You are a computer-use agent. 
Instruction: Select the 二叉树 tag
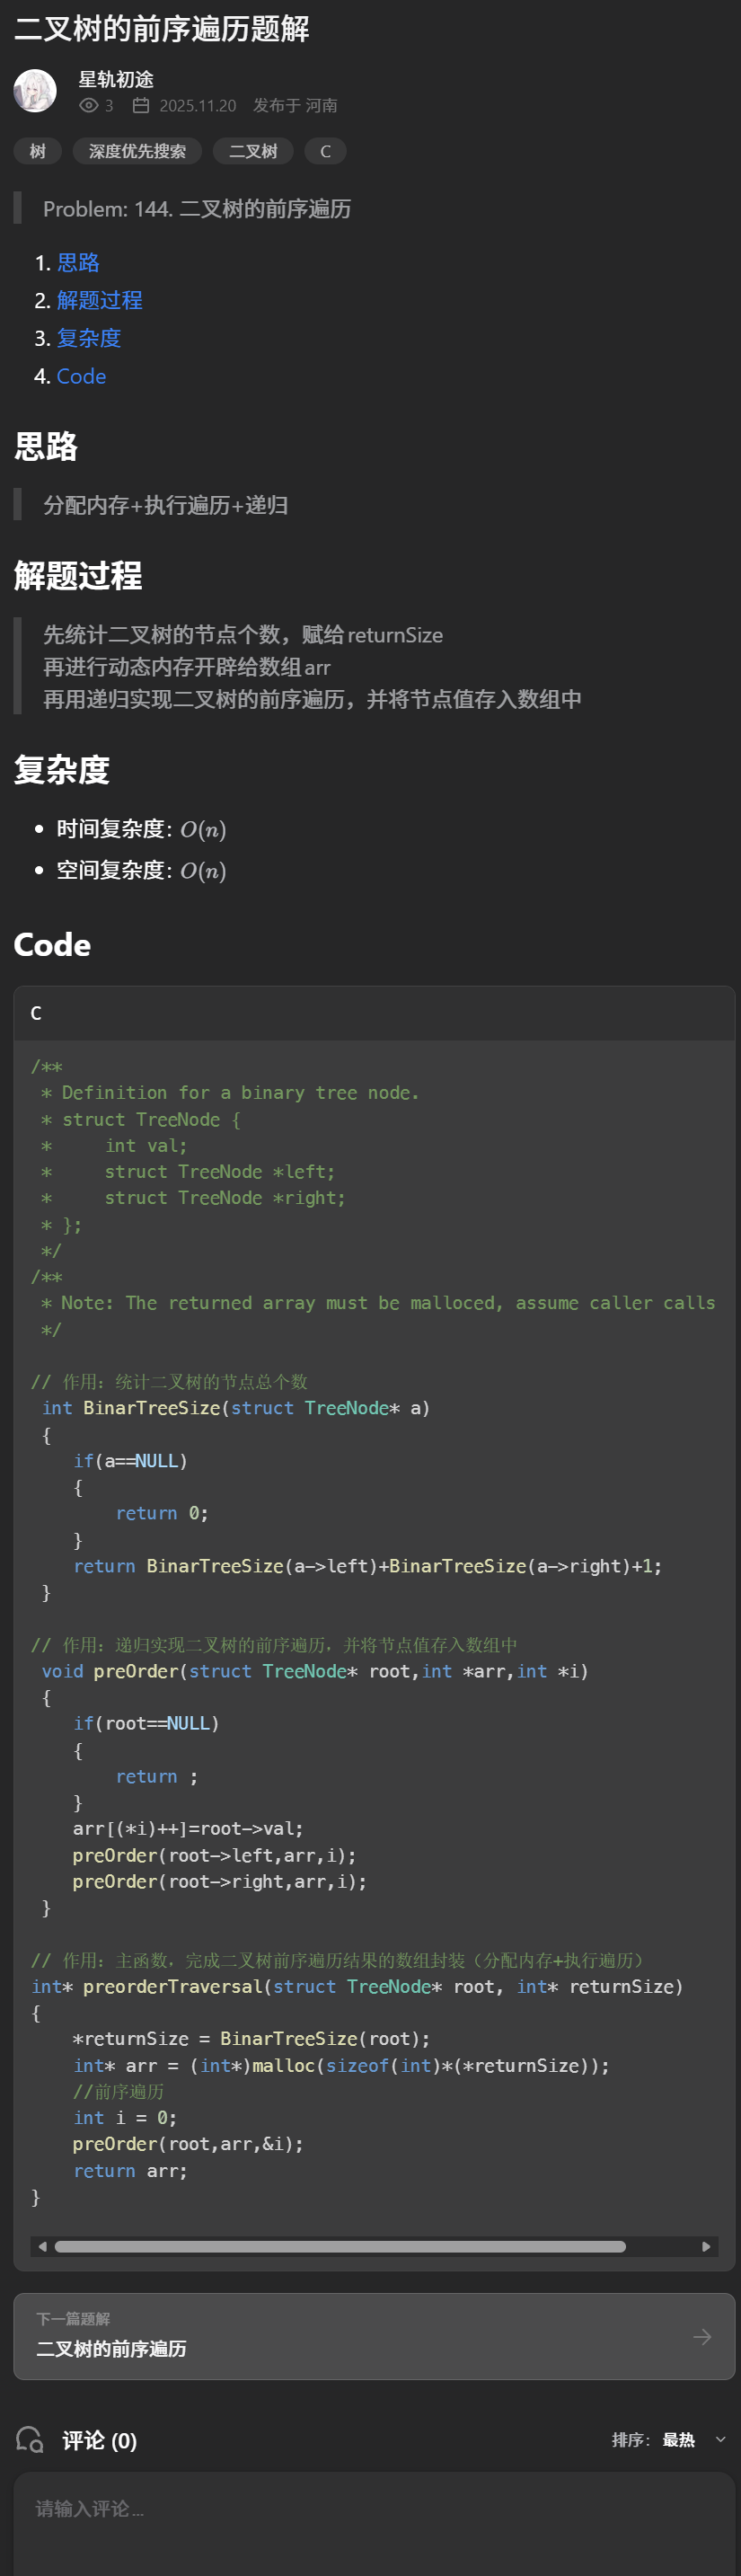[x=253, y=151]
